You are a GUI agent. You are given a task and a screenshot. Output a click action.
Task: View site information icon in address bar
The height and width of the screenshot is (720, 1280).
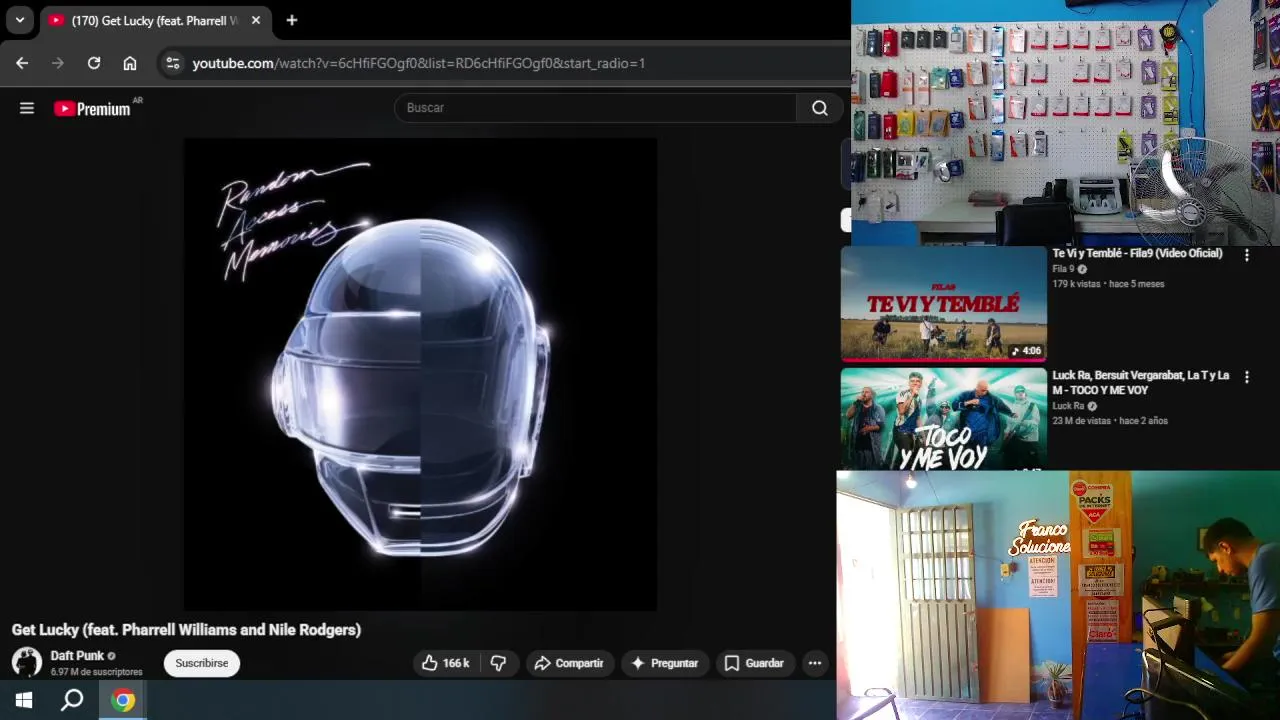pyautogui.click(x=173, y=63)
